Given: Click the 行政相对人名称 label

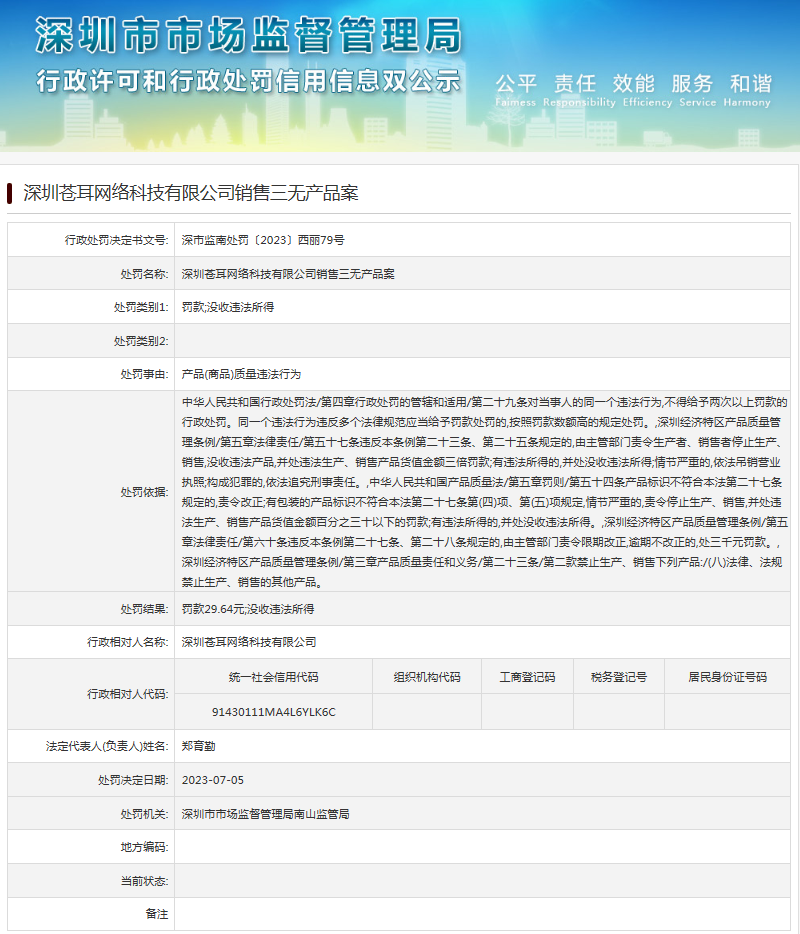Looking at the screenshot, I should (127, 642).
